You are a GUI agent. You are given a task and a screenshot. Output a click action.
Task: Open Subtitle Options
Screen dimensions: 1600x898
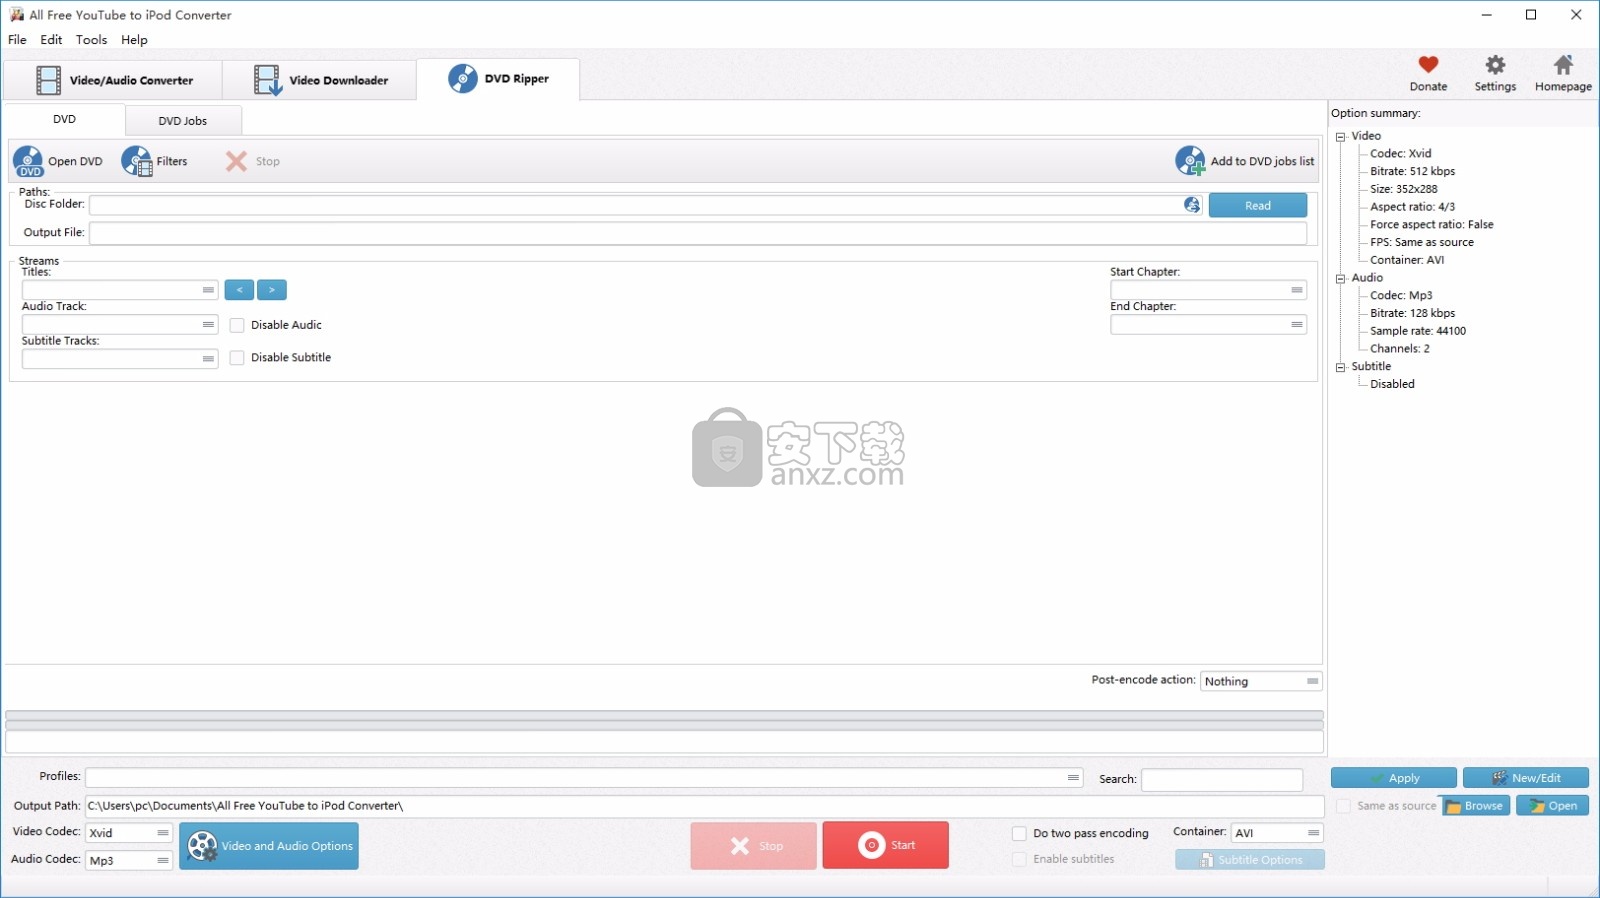[1250, 860]
